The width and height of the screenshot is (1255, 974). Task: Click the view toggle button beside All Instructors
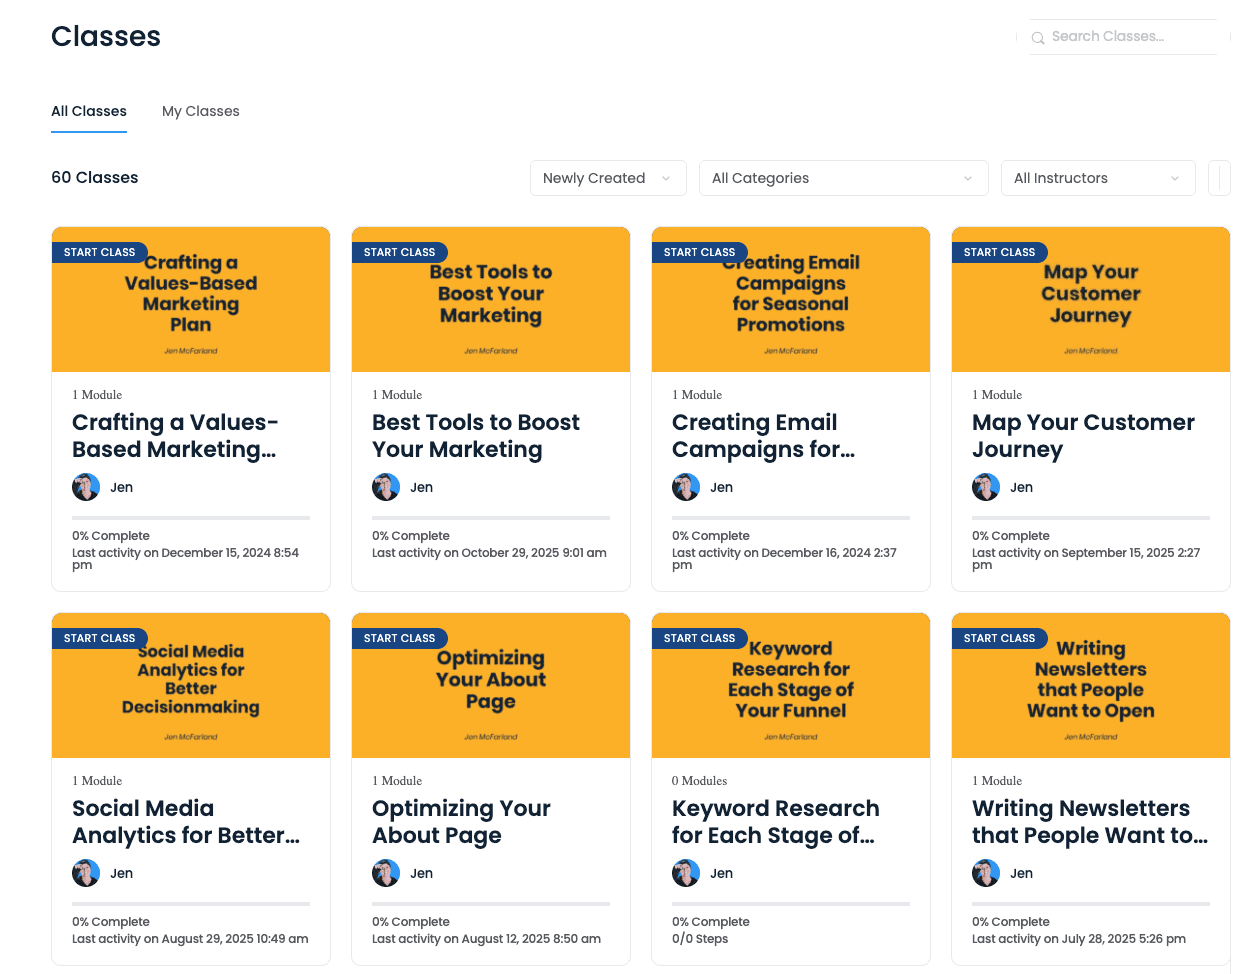pos(1219,178)
